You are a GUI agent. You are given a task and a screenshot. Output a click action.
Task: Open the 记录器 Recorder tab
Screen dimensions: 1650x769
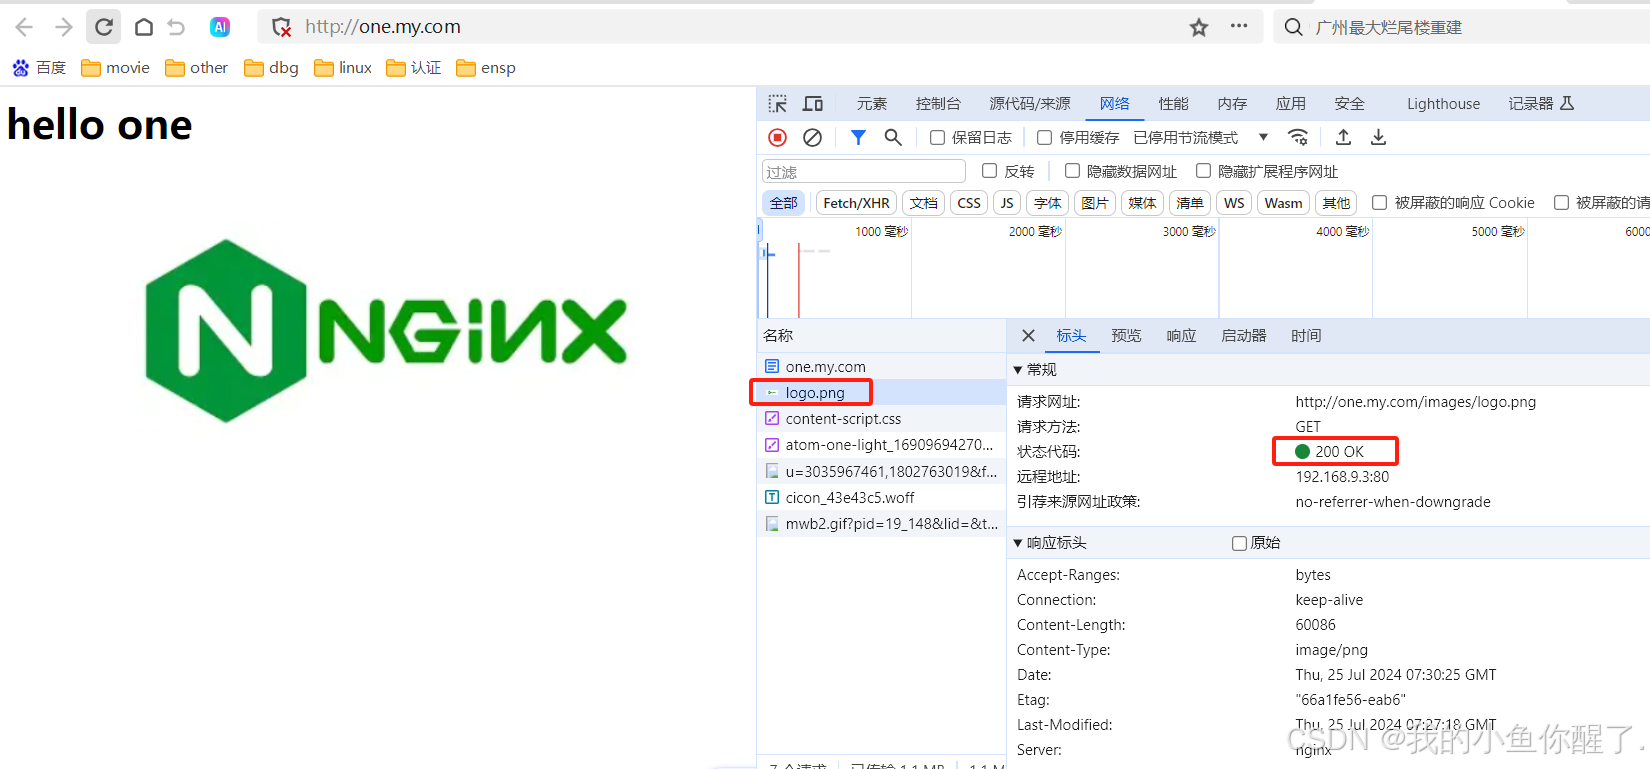[x=1541, y=104]
